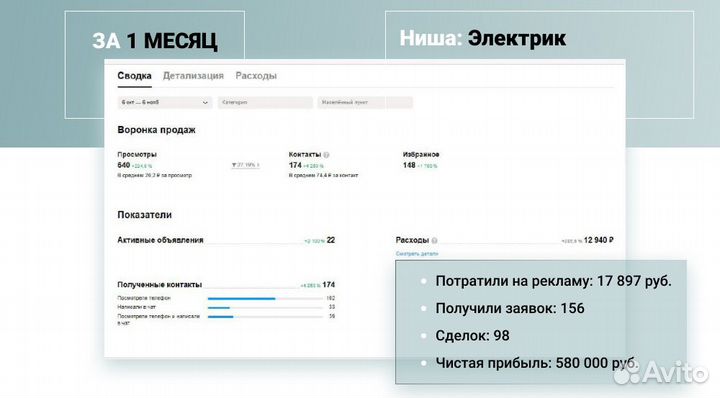This screenshot has width=720, height=398.
Task: Click the Написали в чат progress bar
Action: [x=265, y=308]
